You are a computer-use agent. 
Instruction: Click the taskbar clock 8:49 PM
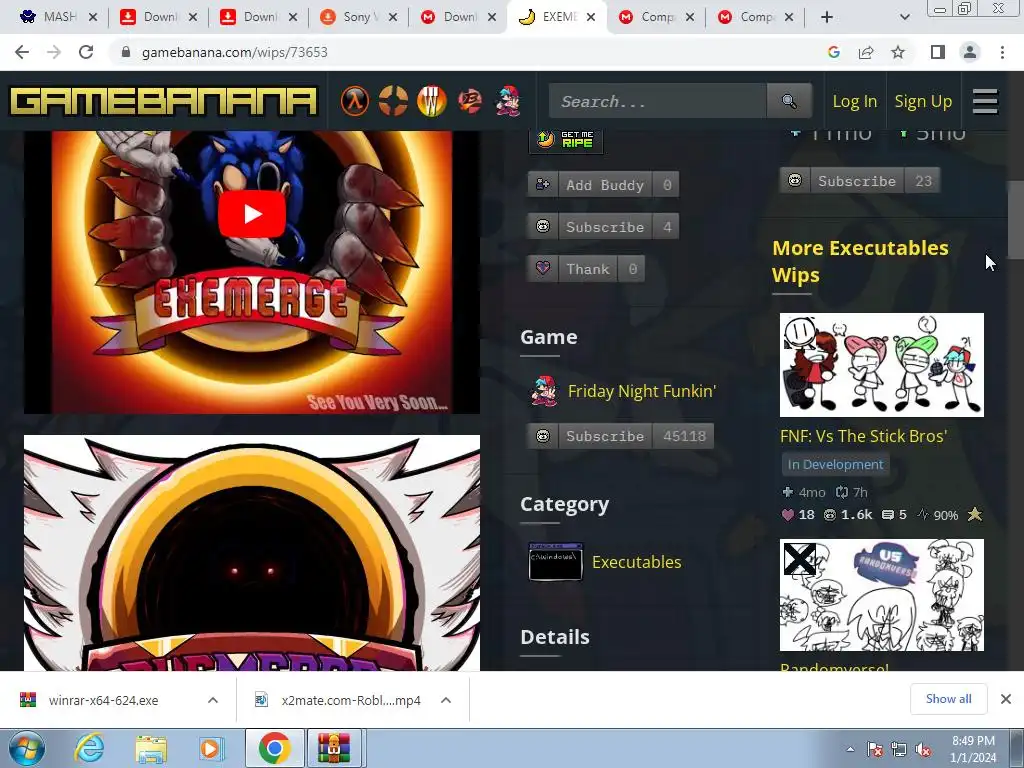pyautogui.click(x=973, y=749)
